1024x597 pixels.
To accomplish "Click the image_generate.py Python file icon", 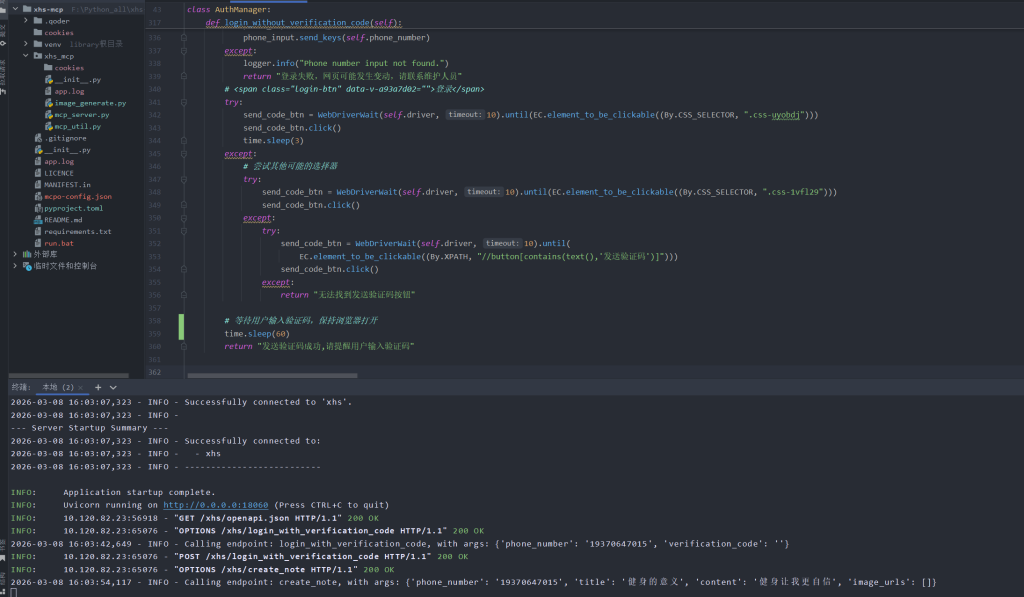I will click(48, 103).
